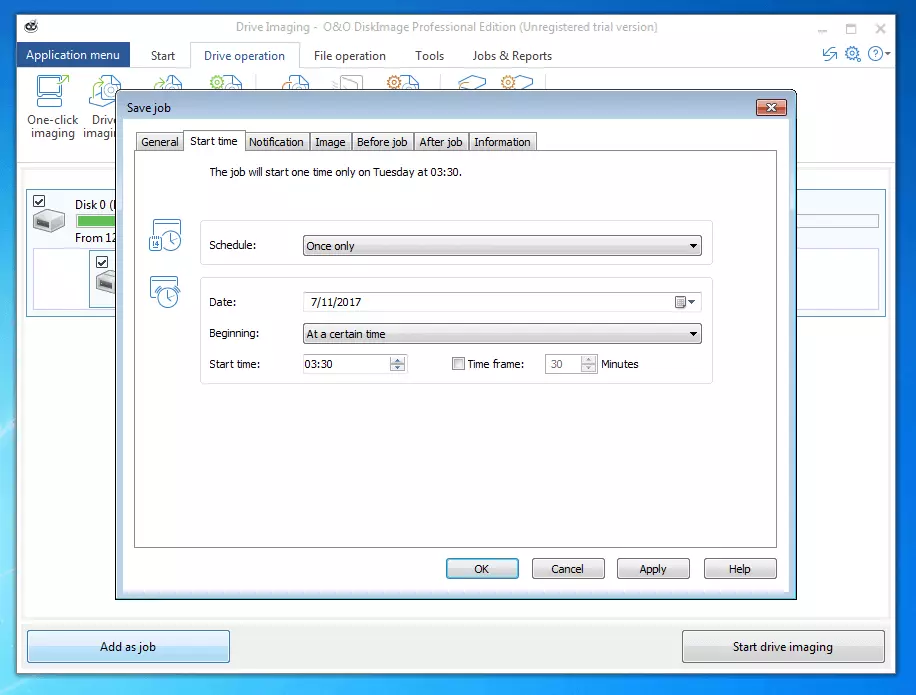Click the O&O DiskImage app logo icon
This screenshot has width=916, height=695.
pos(30,27)
